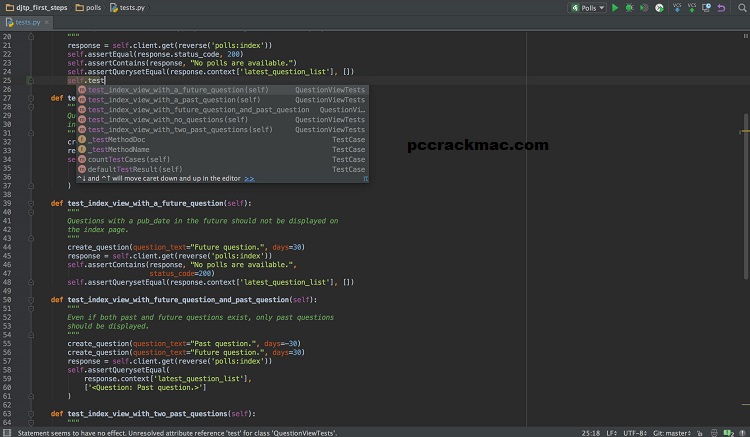Update project via VCS blue arrow
The image size is (750, 437).
tap(677, 8)
